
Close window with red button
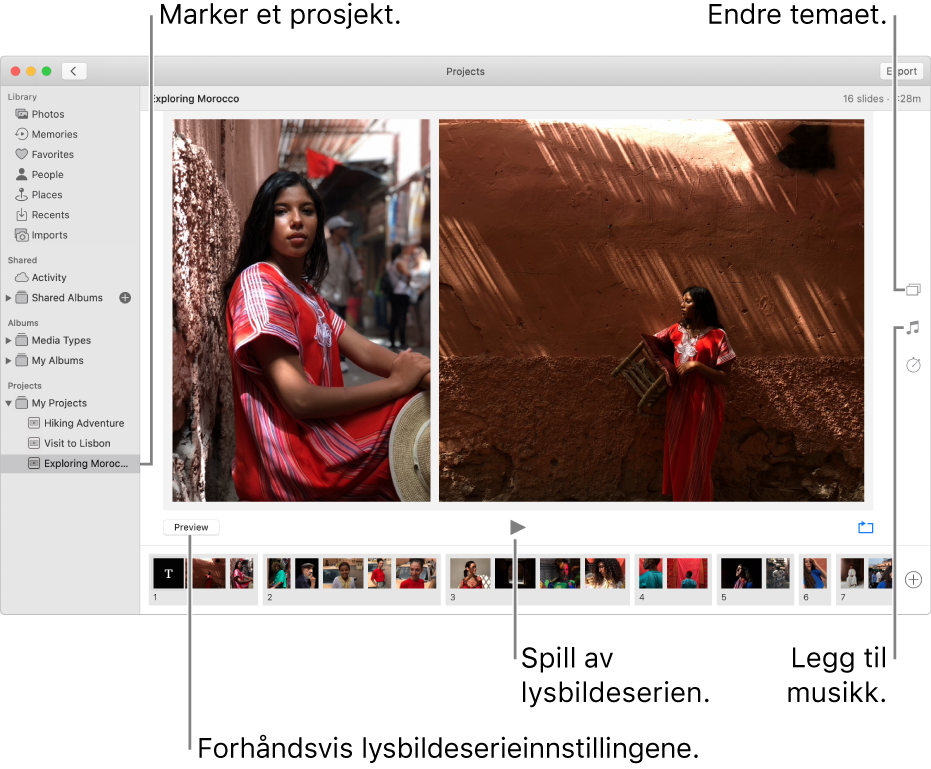[15, 71]
